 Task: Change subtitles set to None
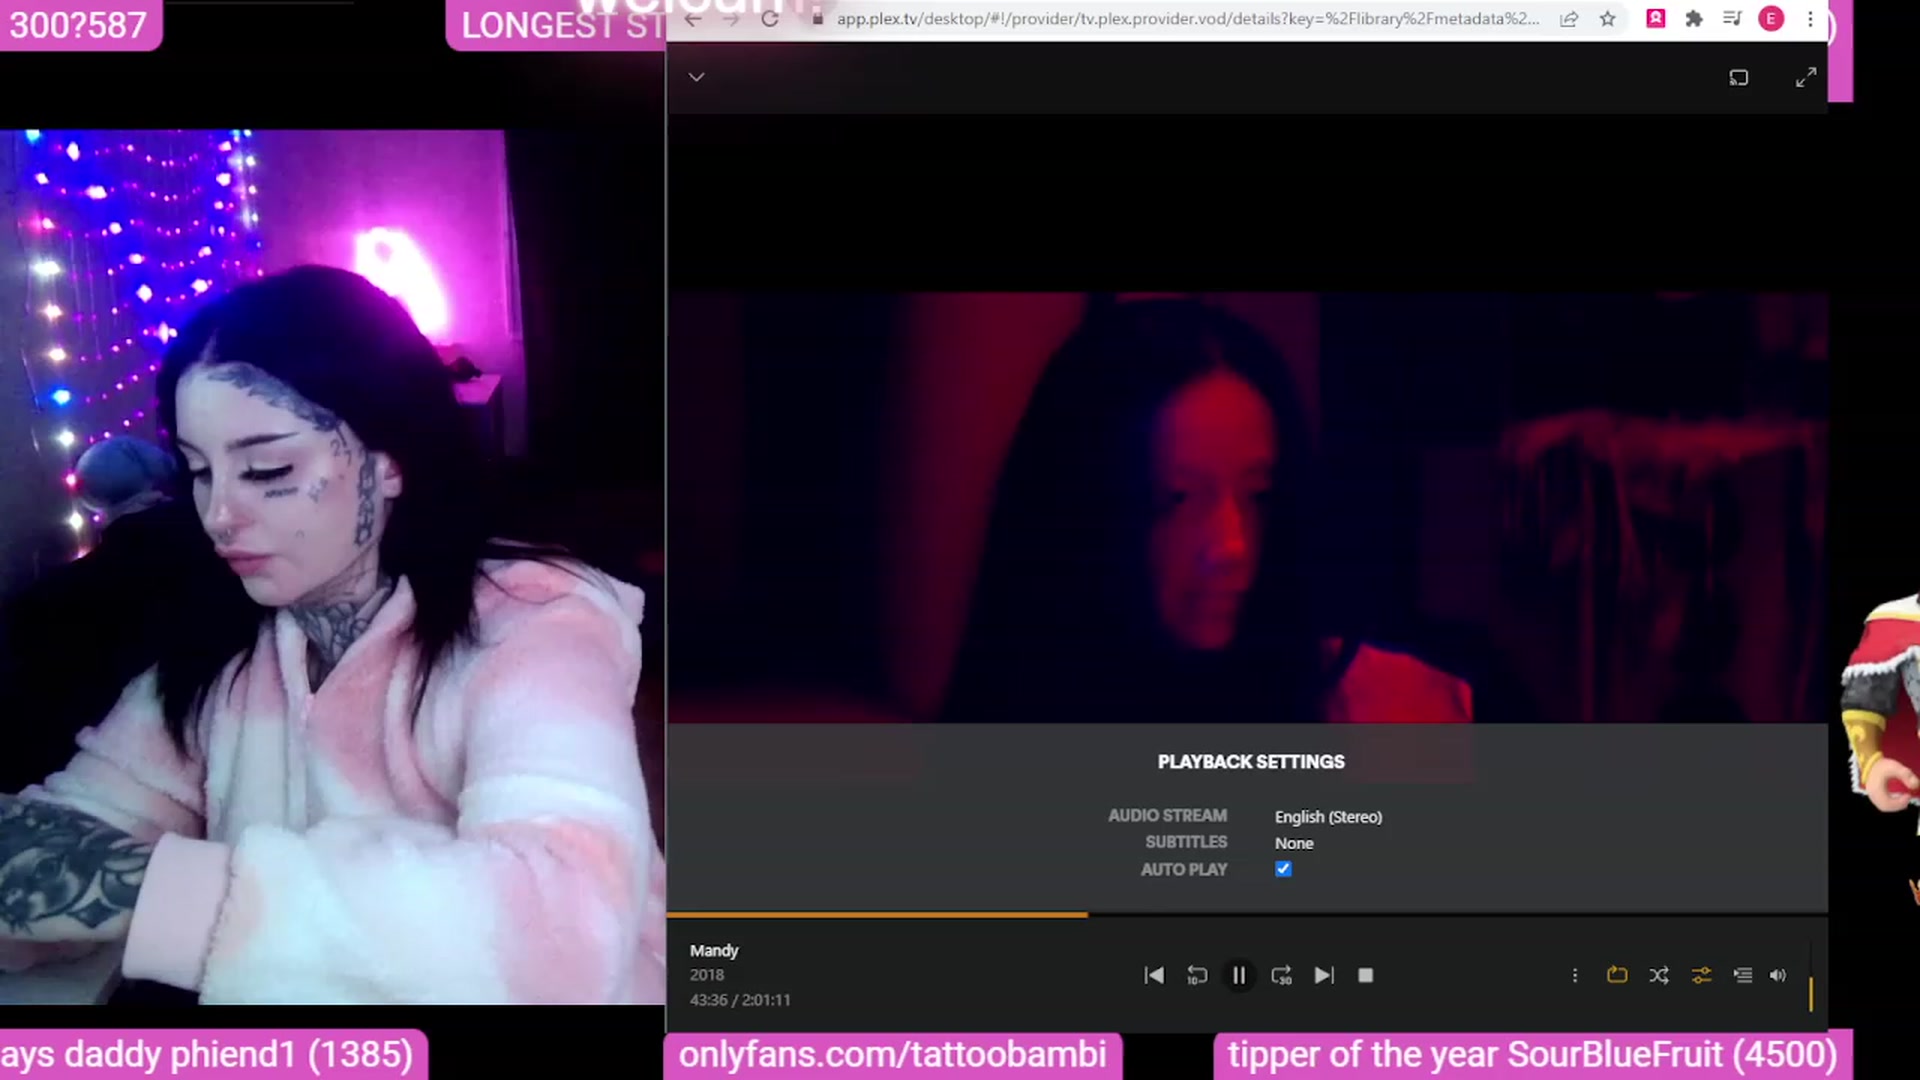point(1294,843)
